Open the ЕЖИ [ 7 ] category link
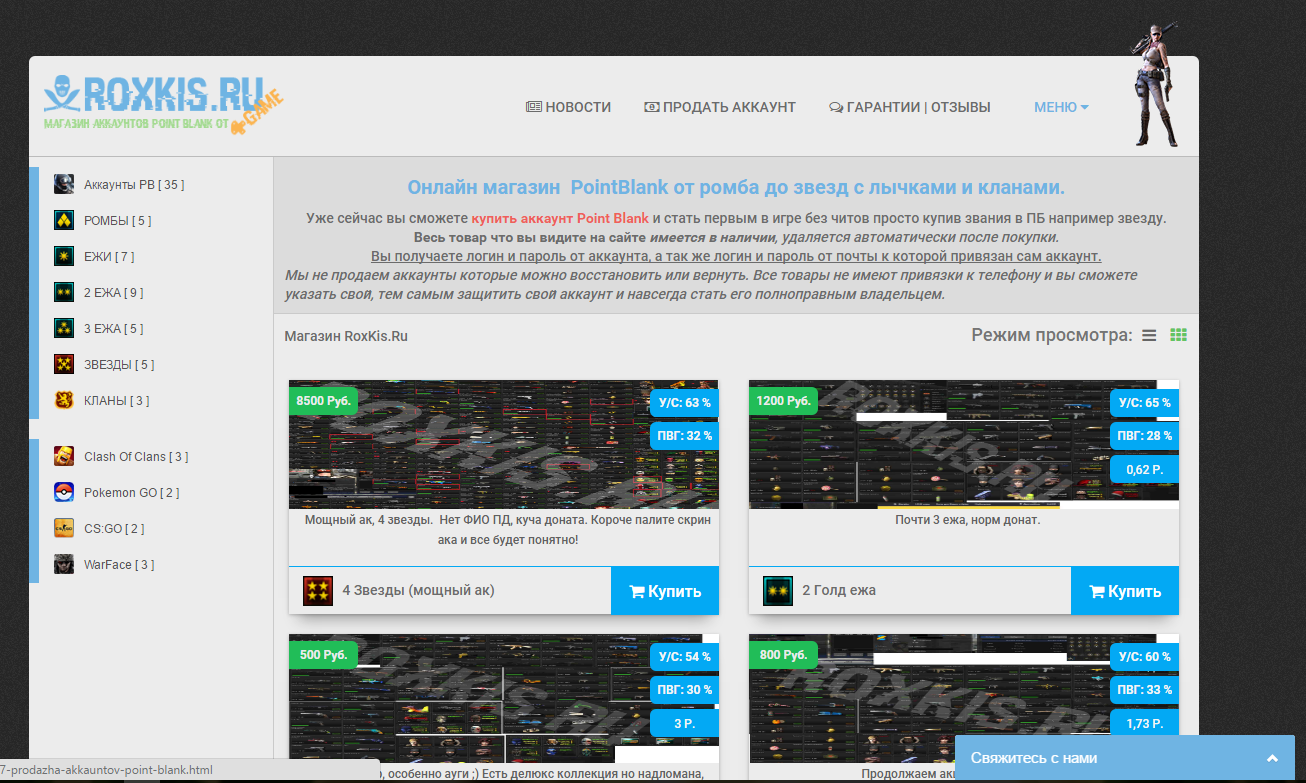1306x783 pixels. coord(109,257)
